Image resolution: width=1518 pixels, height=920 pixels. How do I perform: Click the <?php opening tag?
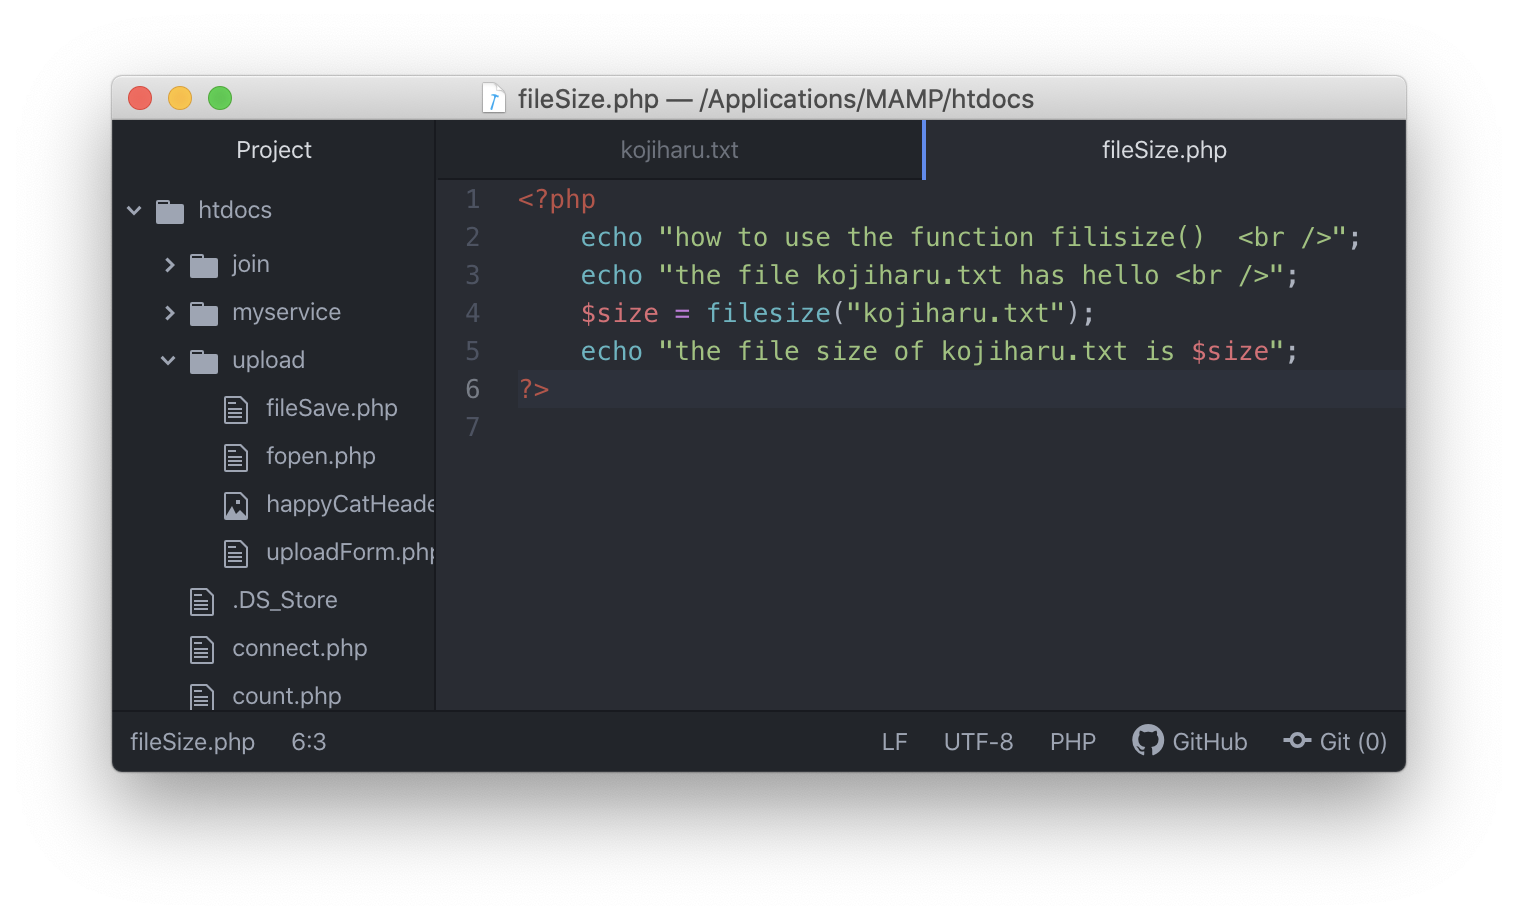coord(557,199)
